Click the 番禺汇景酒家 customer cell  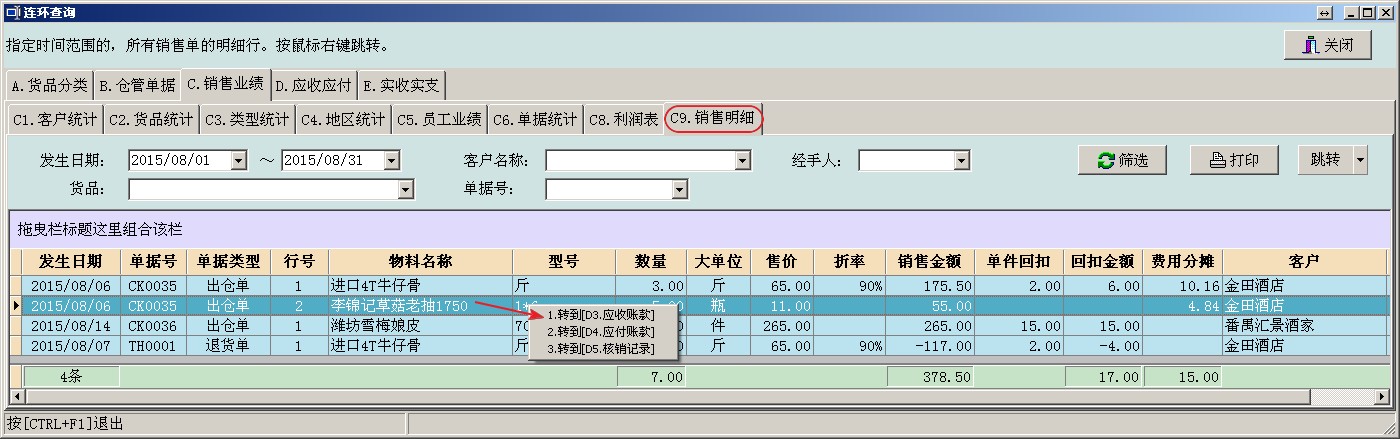click(1303, 325)
